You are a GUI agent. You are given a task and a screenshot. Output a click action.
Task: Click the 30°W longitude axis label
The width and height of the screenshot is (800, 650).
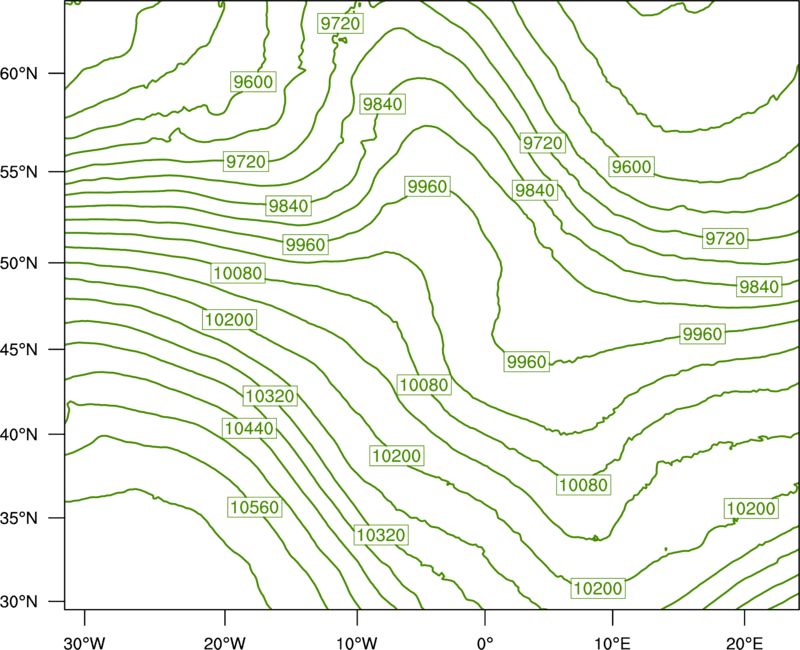coord(84,643)
